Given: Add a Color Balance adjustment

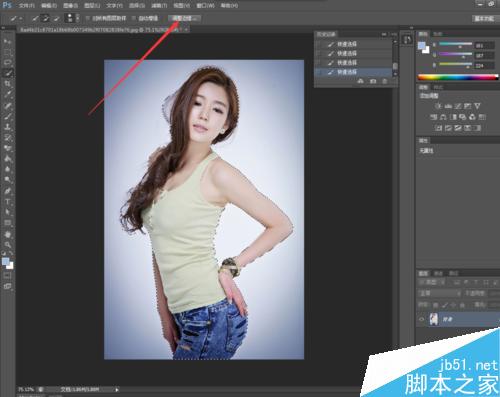Looking at the screenshot, I should pos(443,117).
